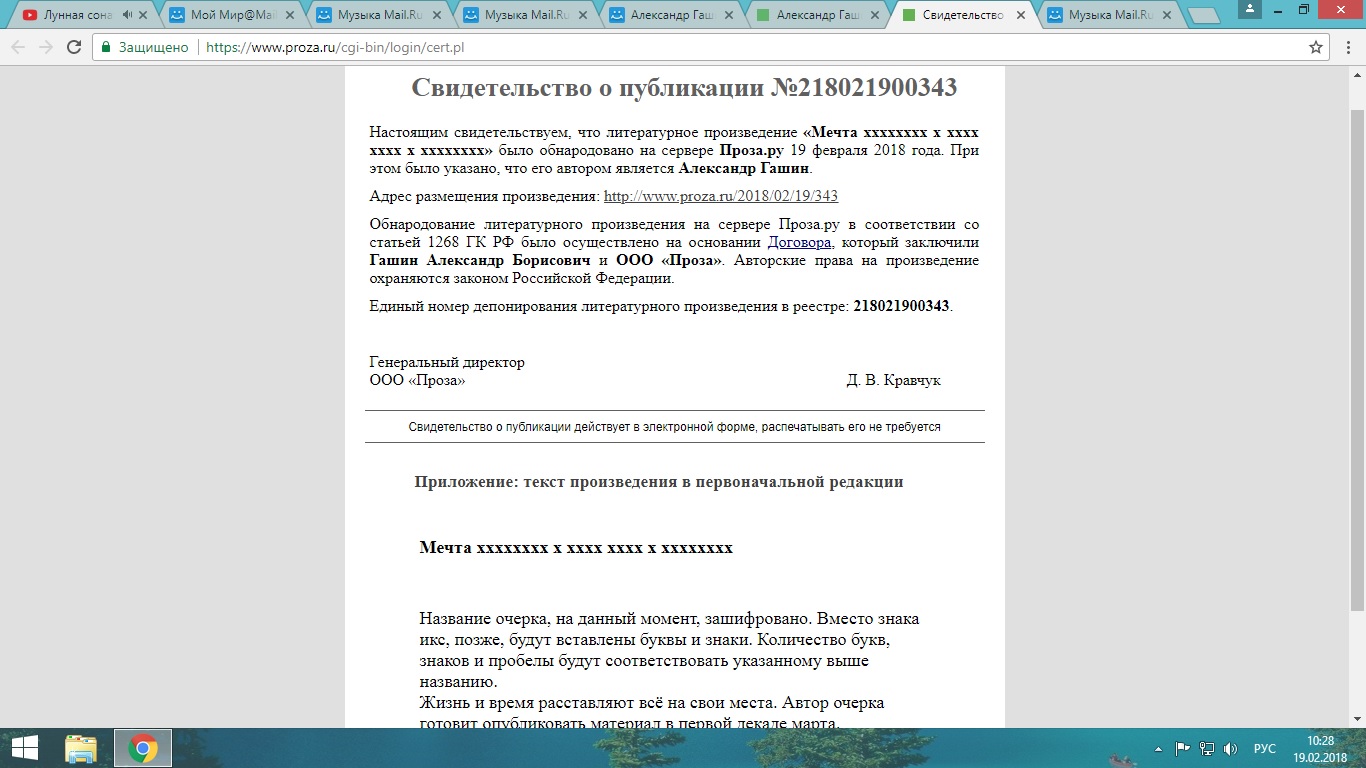Viewport: 1366px width, 768px height.
Task: Click the note Свидетельство о публикации действует в электронной форме
Action: (x=675, y=427)
